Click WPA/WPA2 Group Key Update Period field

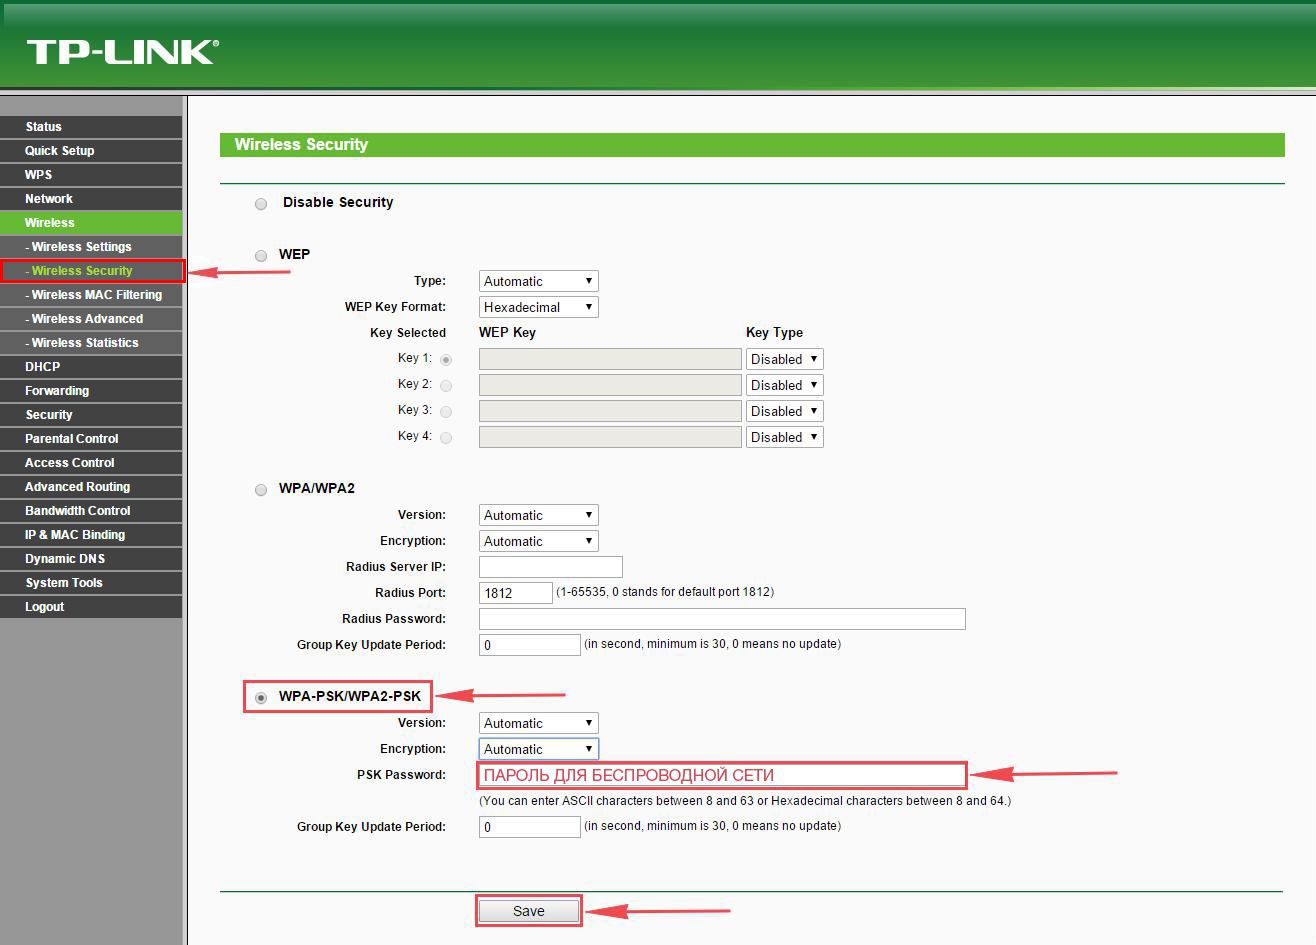coord(530,645)
